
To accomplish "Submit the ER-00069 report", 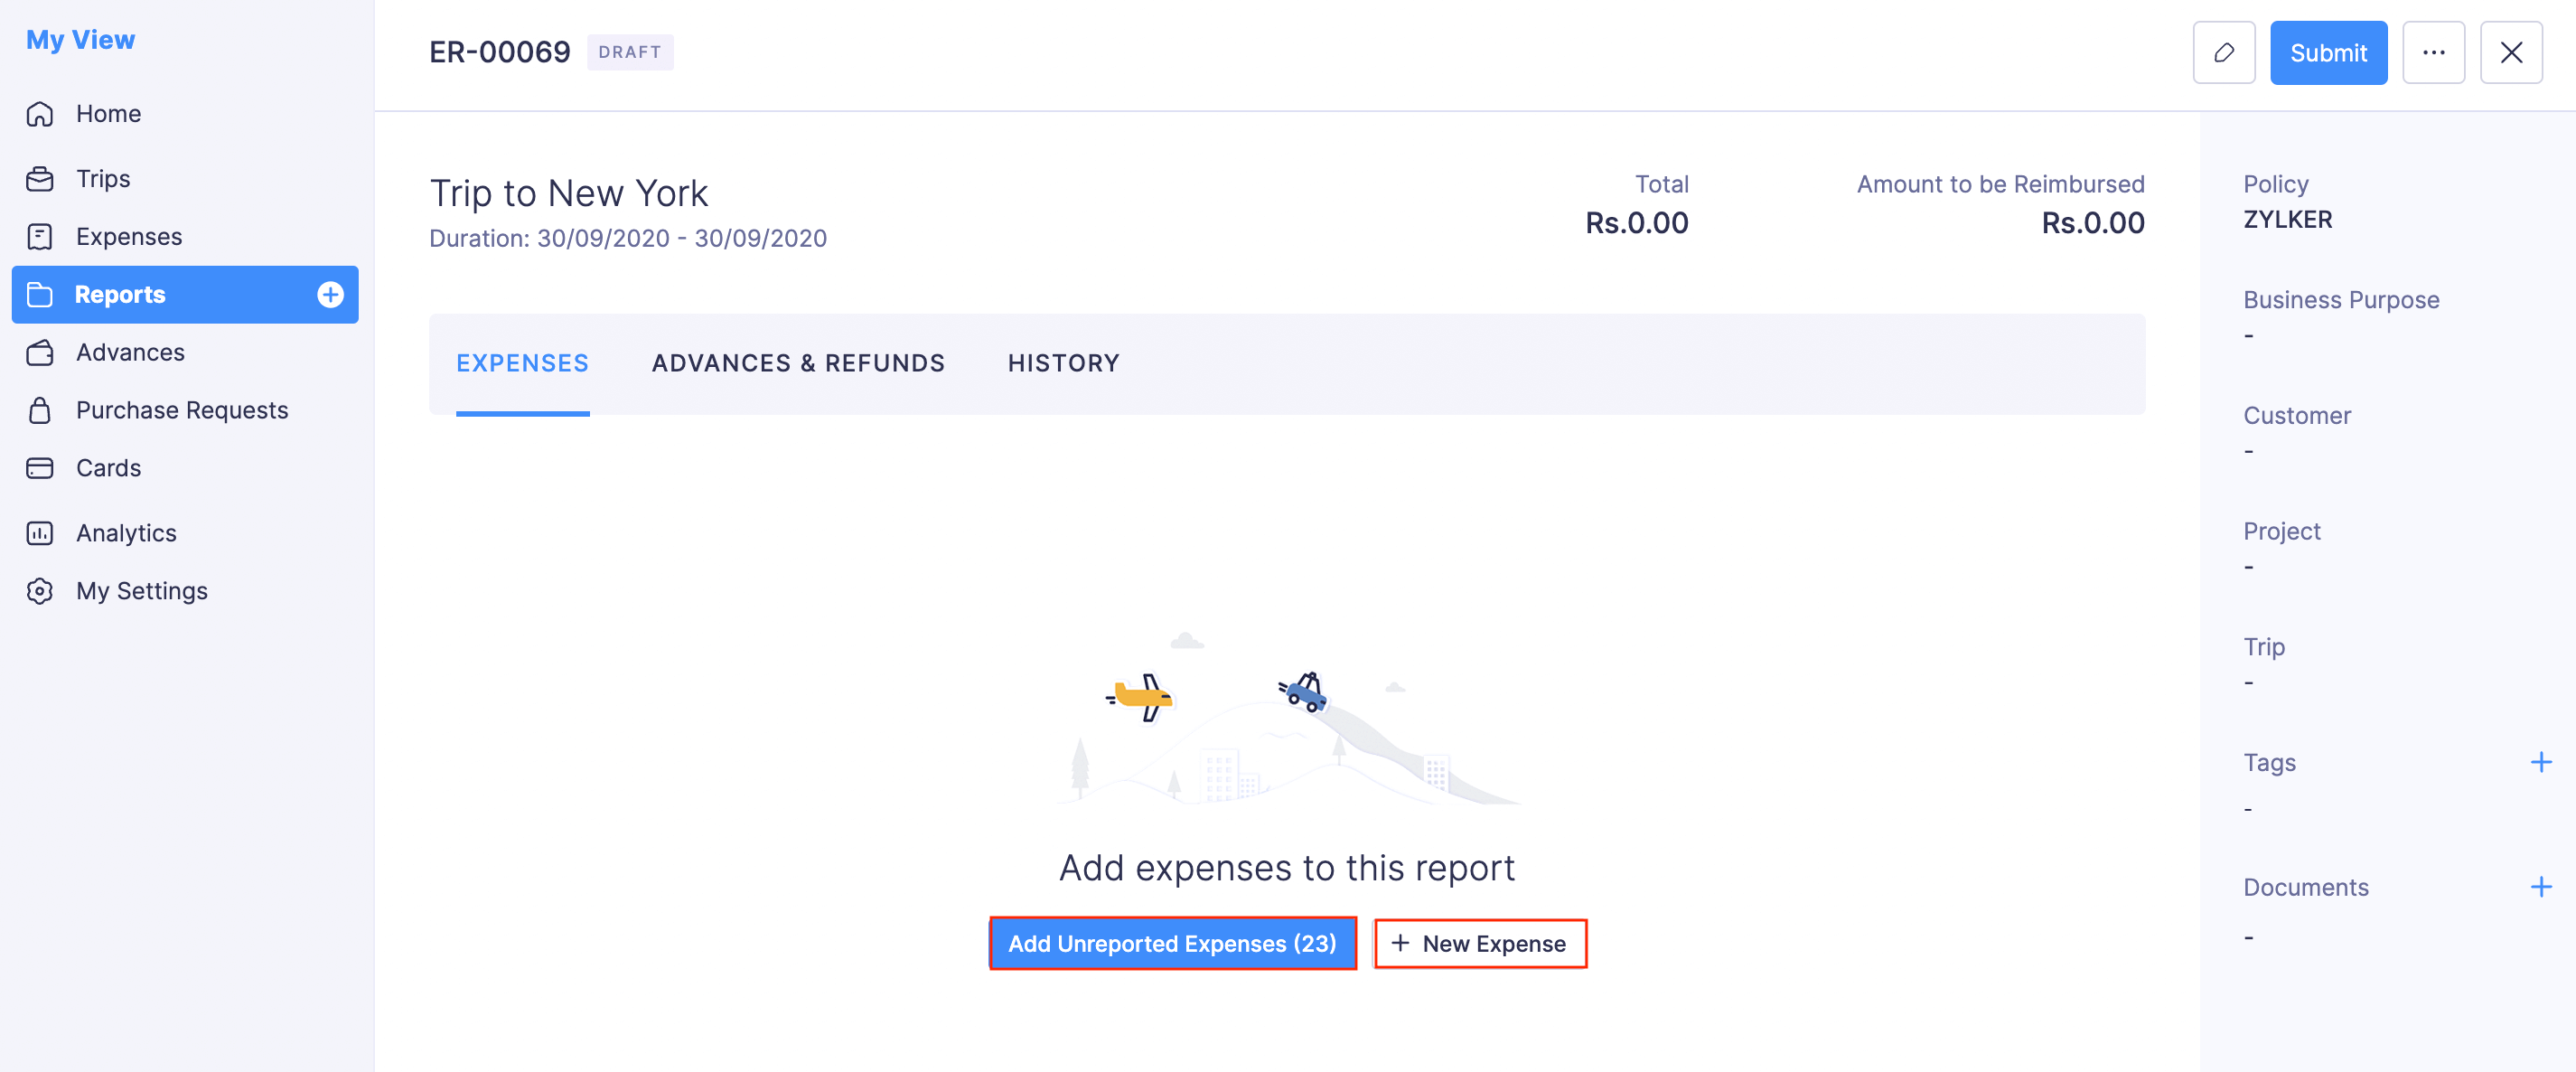I will tap(2328, 52).
